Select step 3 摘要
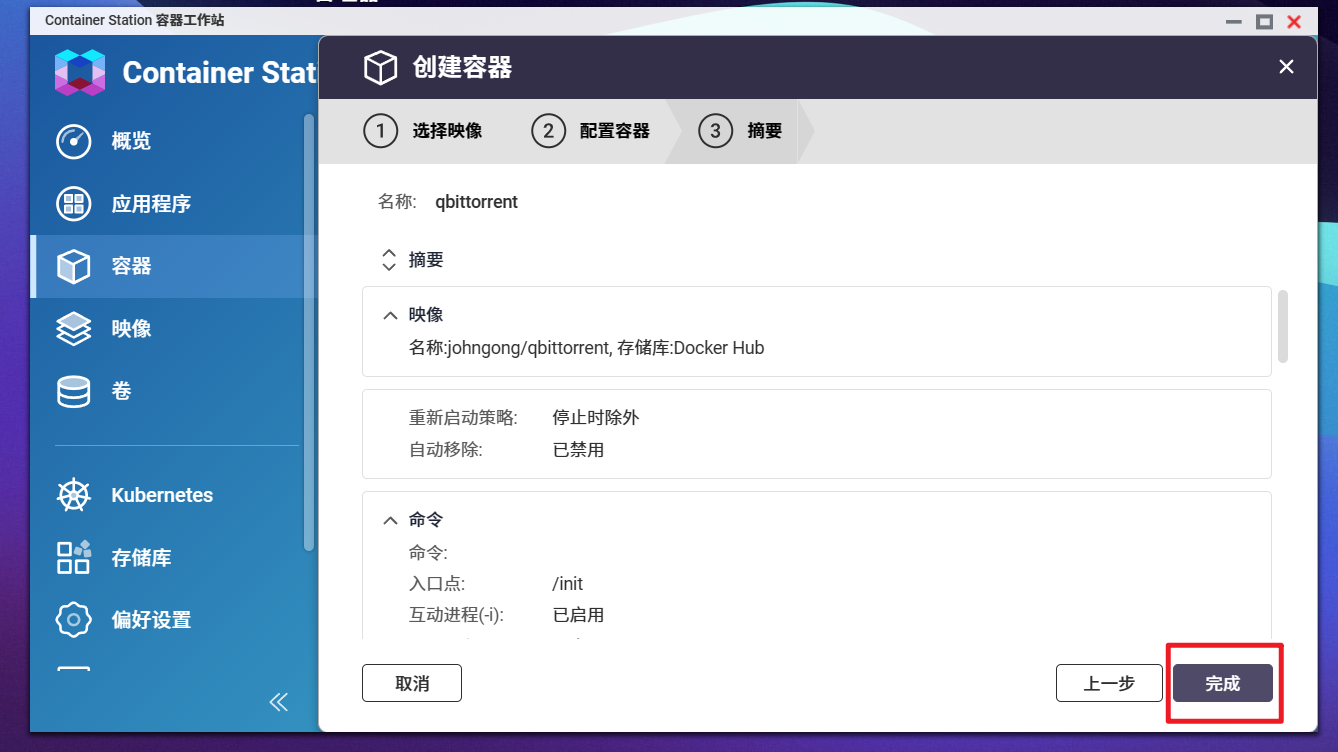This screenshot has width=1338, height=752. pyautogui.click(x=740, y=131)
